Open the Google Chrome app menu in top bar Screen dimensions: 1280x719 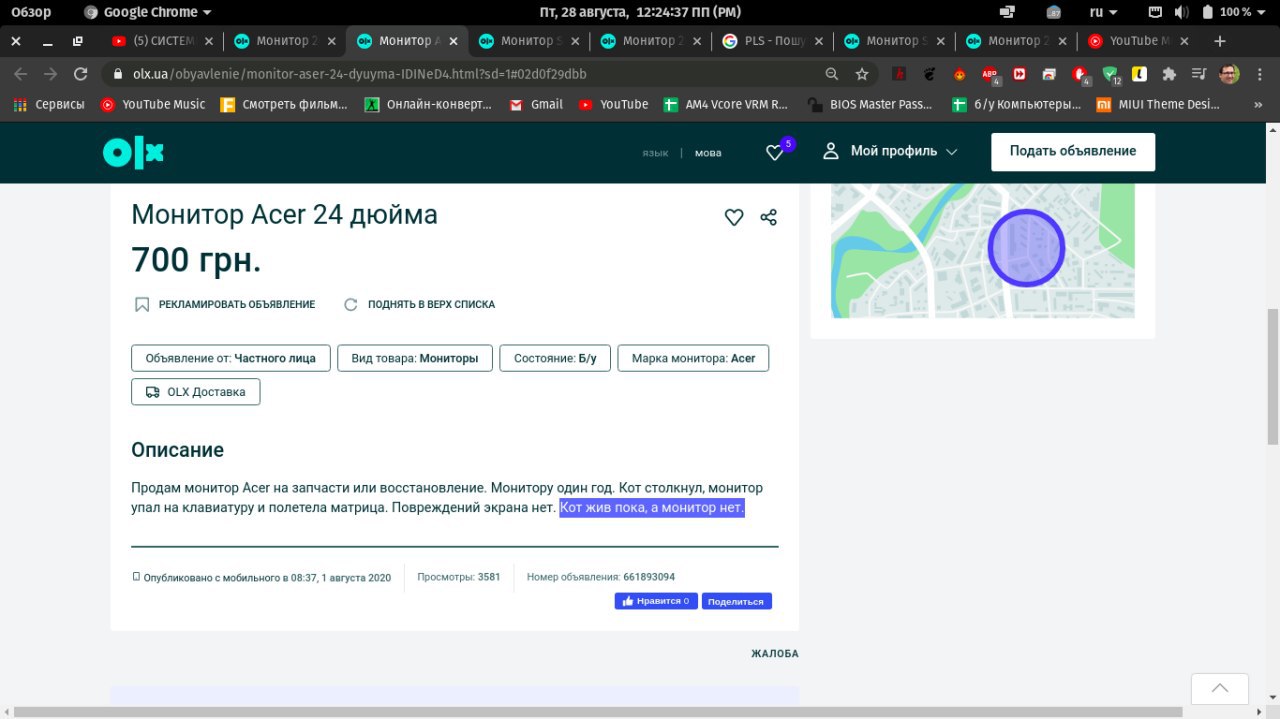(x=148, y=12)
